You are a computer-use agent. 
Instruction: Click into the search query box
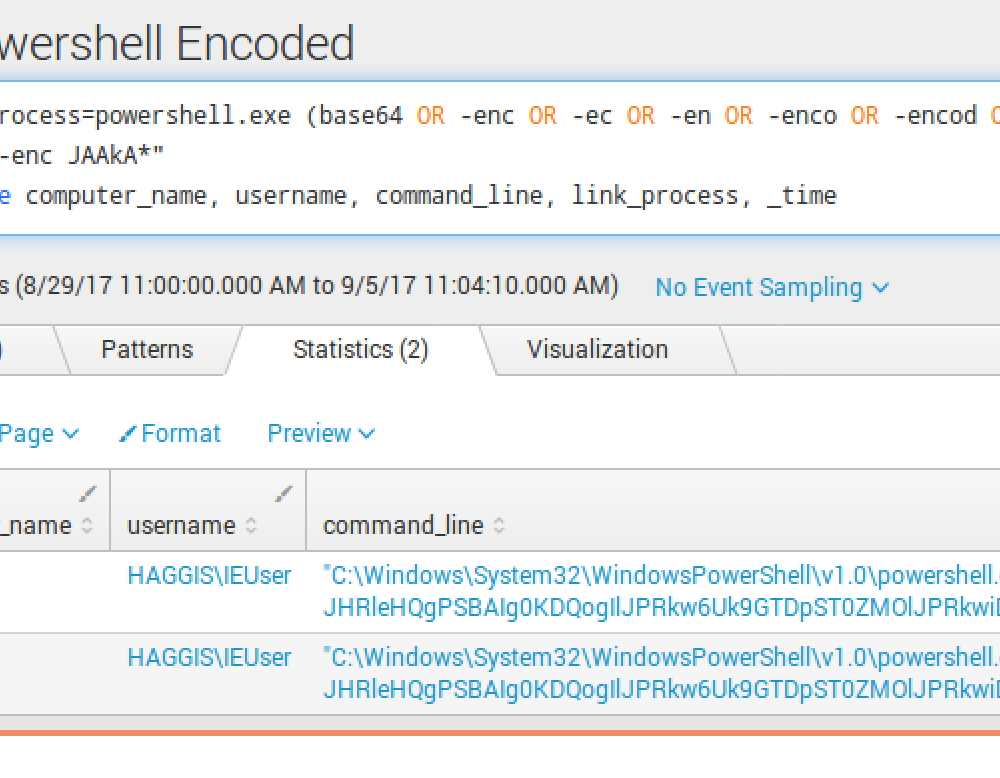point(500,155)
